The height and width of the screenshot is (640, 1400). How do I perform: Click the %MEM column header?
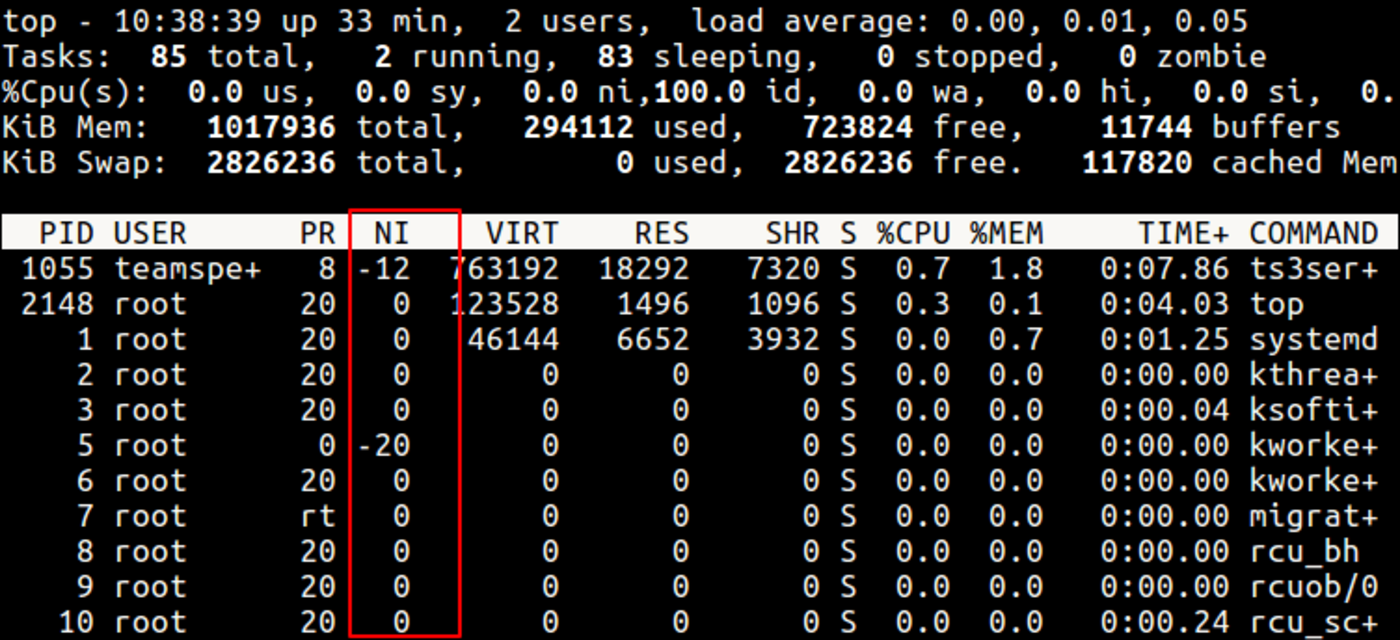coord(1006,234)
